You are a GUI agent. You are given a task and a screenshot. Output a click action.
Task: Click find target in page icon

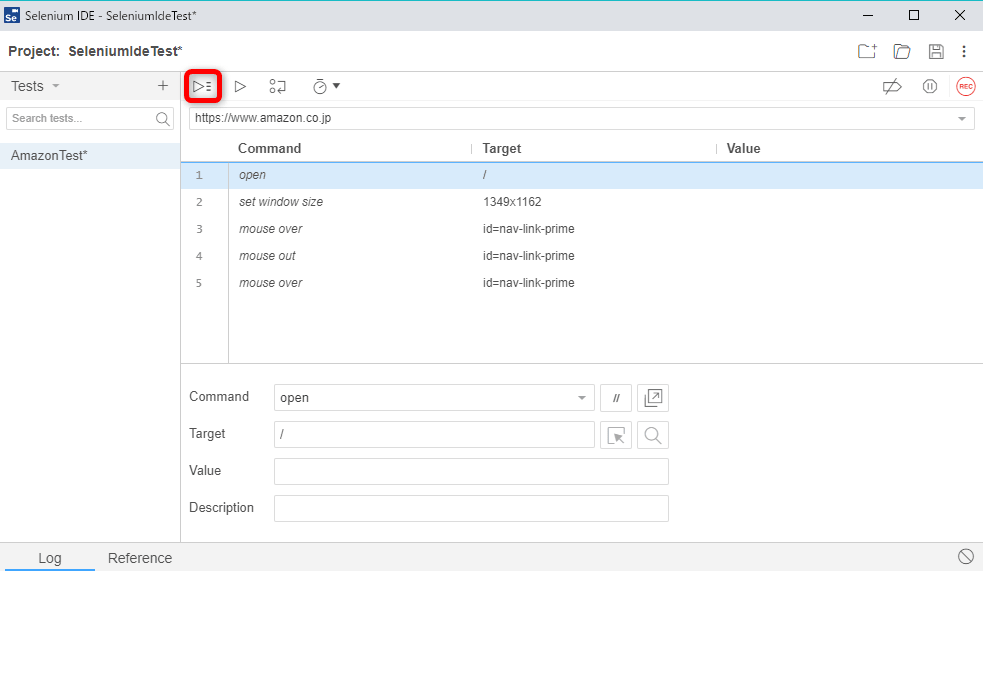(653, 435)
